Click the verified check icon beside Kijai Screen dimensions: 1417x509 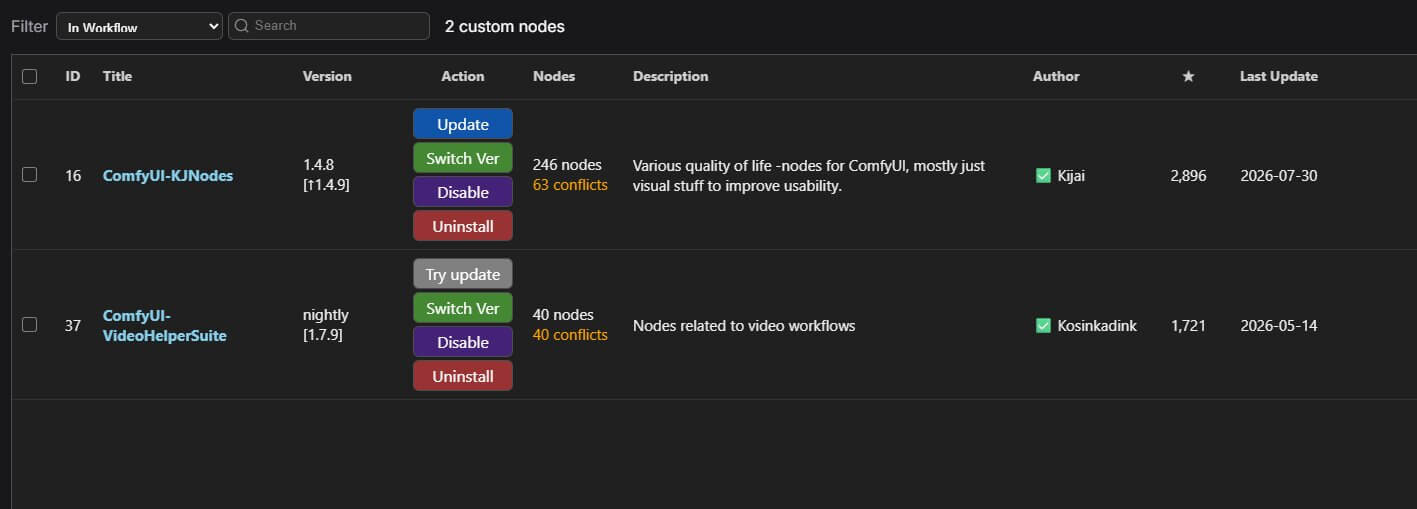1043,176
